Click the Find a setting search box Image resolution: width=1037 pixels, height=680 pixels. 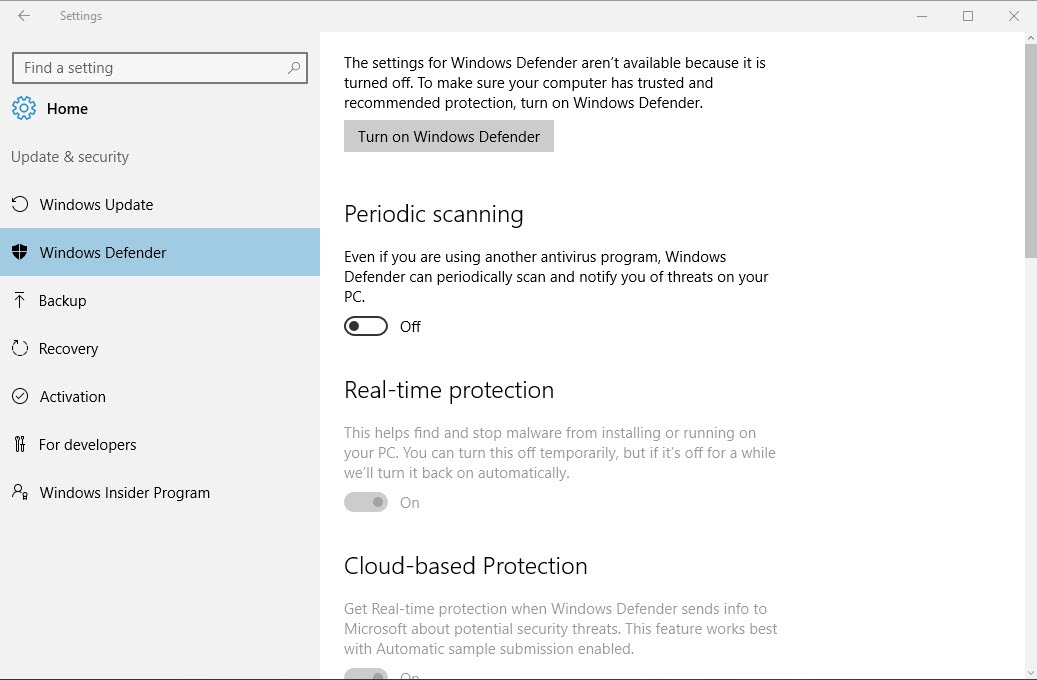(150, 68)
